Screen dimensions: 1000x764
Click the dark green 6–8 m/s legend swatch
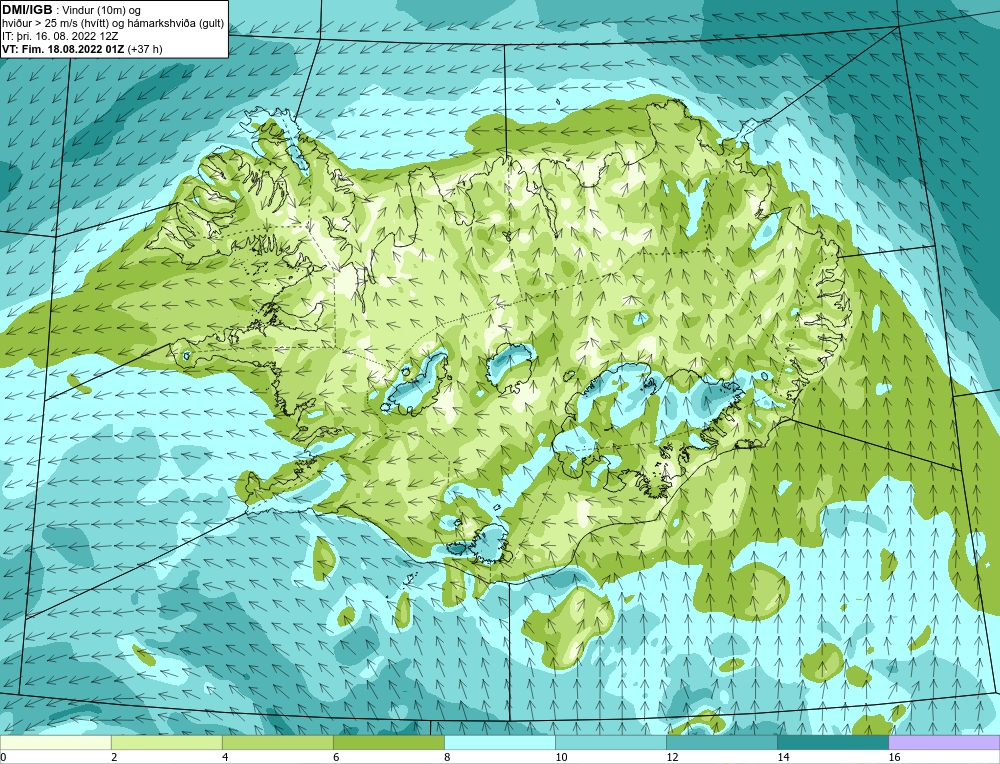pyautogui.click(x=388, y=742)
